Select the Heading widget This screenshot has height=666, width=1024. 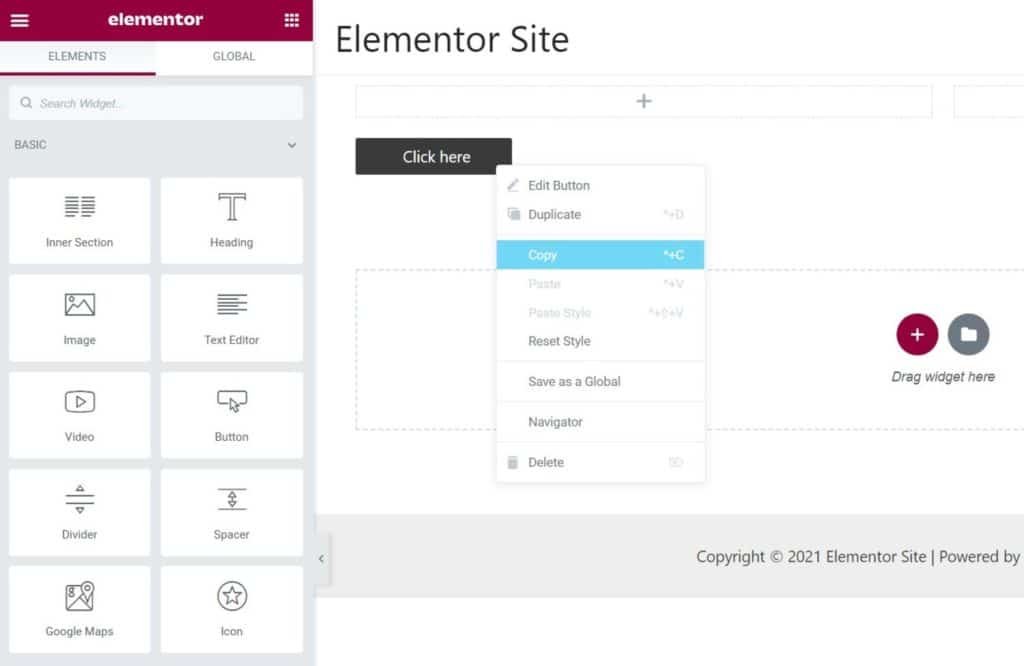point(232,221)
